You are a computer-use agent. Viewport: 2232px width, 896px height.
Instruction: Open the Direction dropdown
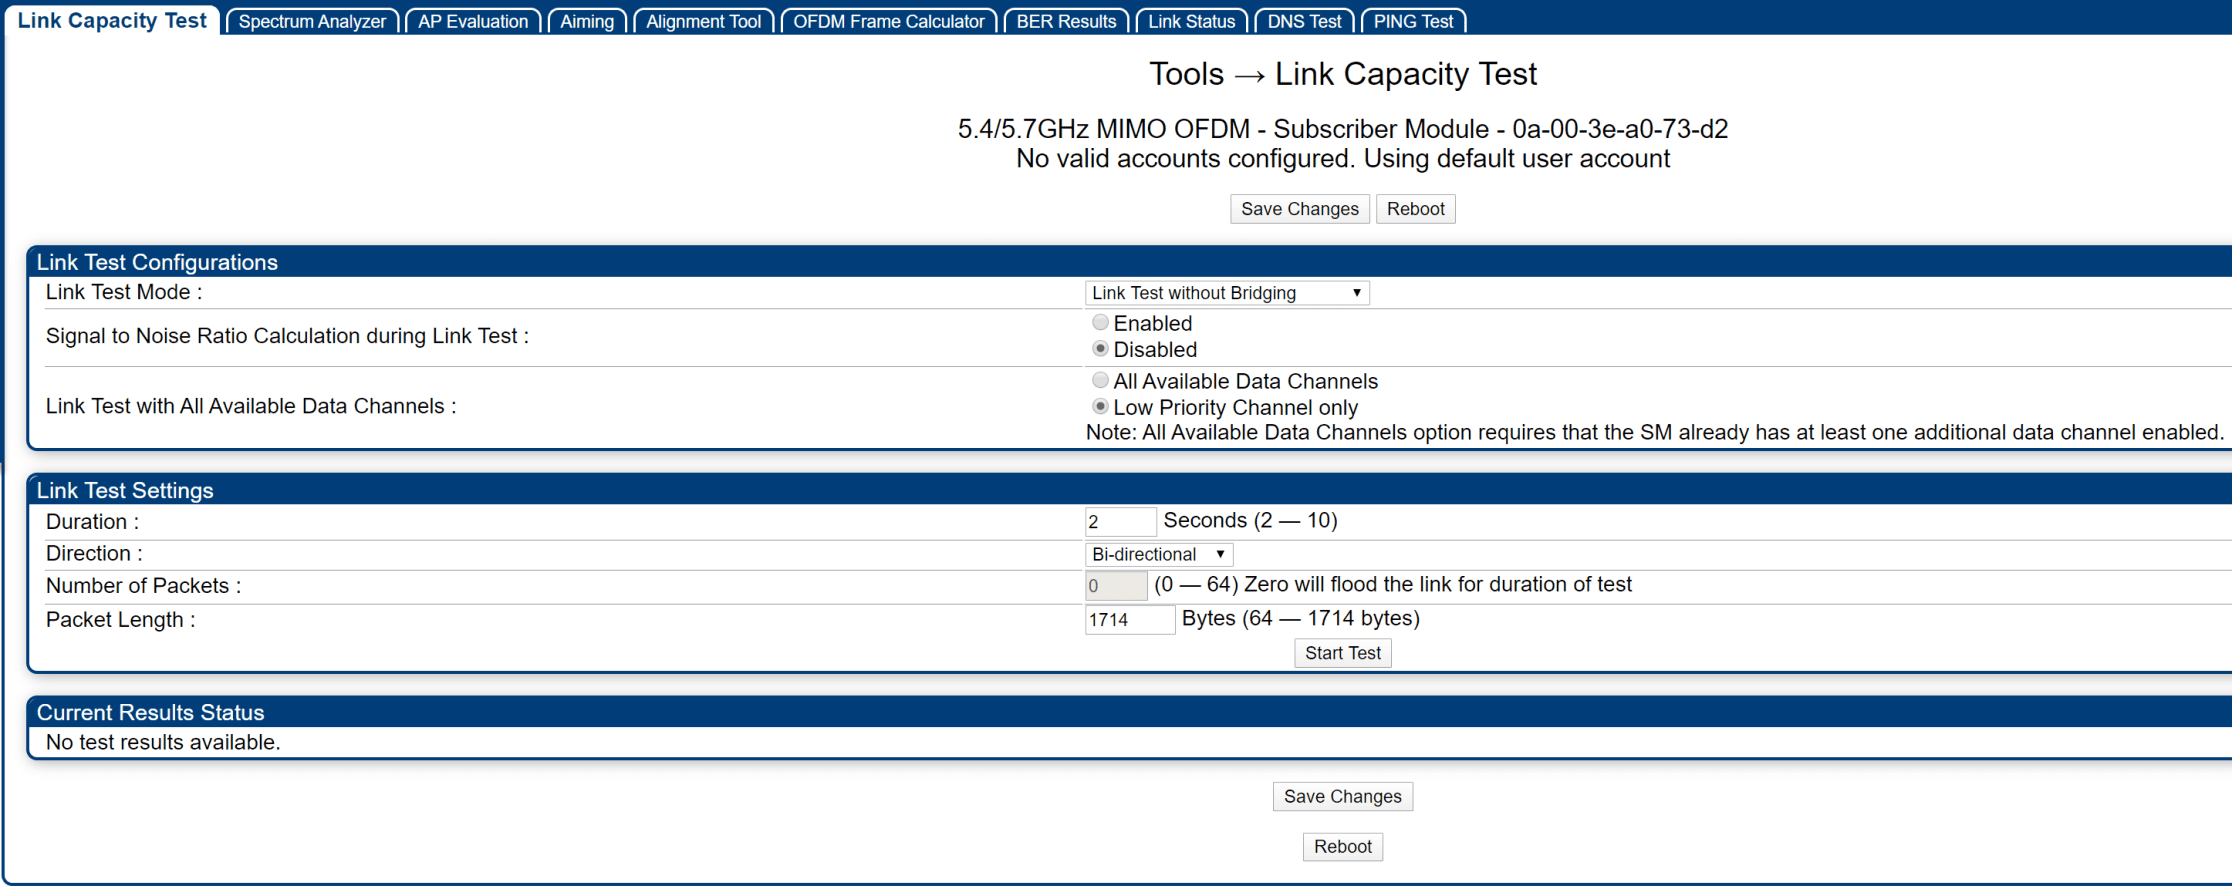coord(1159,554)
